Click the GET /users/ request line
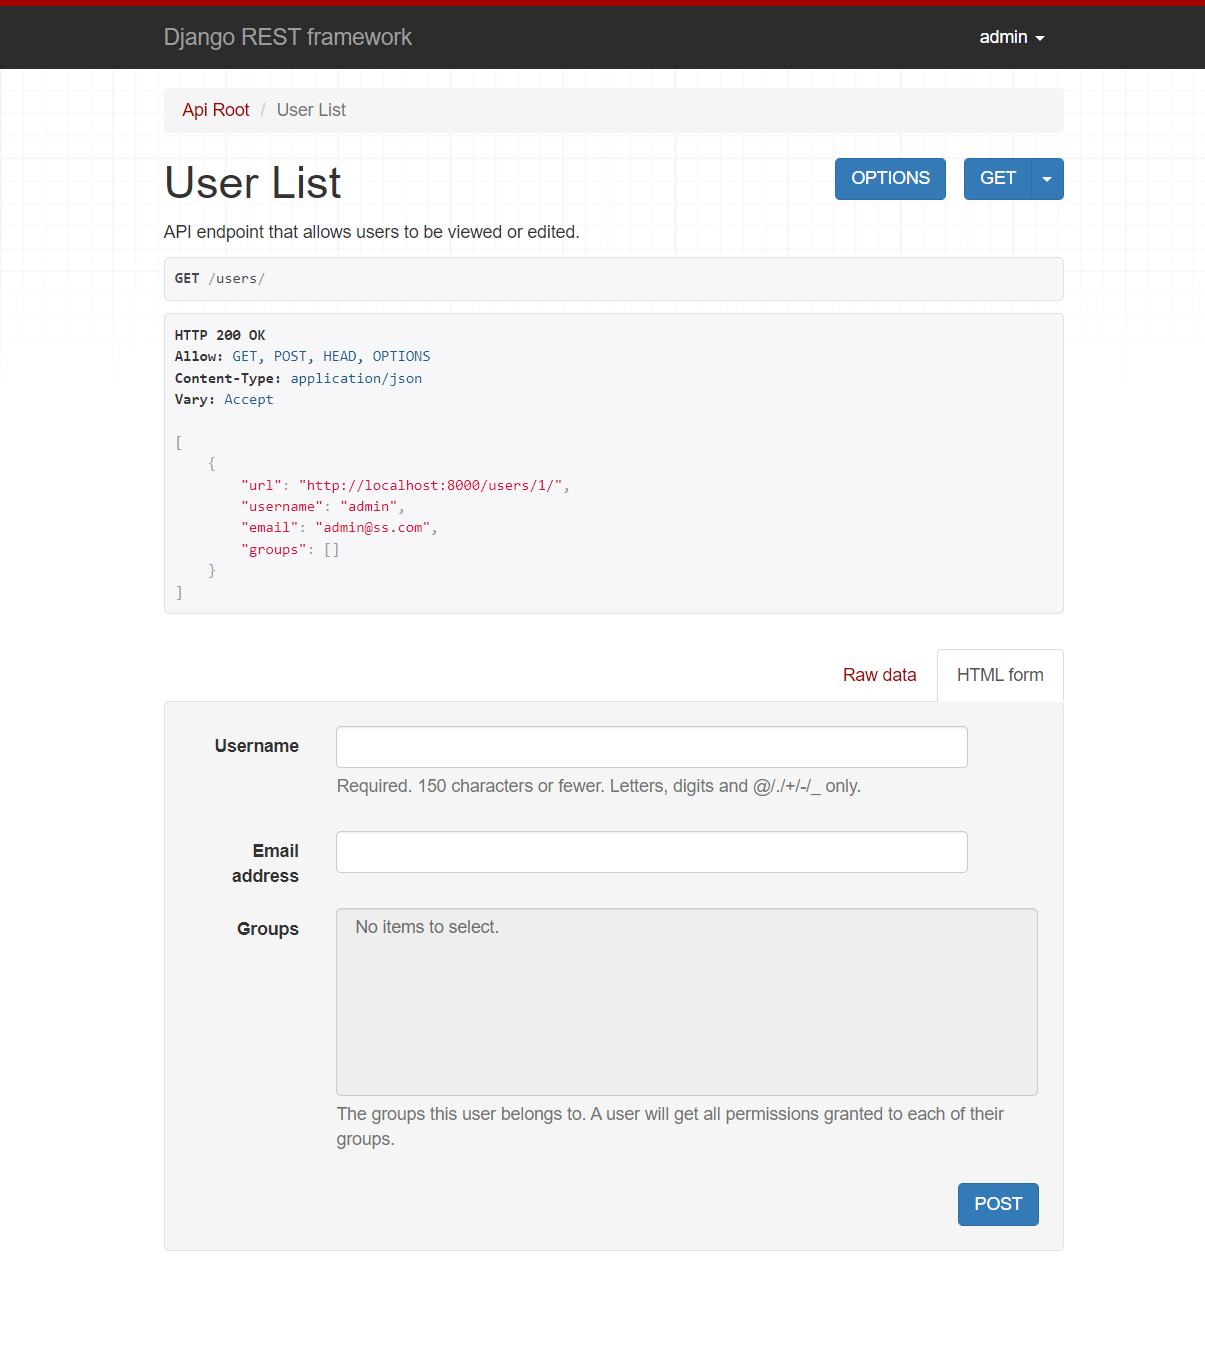Image resolution: width=1205 pixels, height=1350 pixels. 220,279
